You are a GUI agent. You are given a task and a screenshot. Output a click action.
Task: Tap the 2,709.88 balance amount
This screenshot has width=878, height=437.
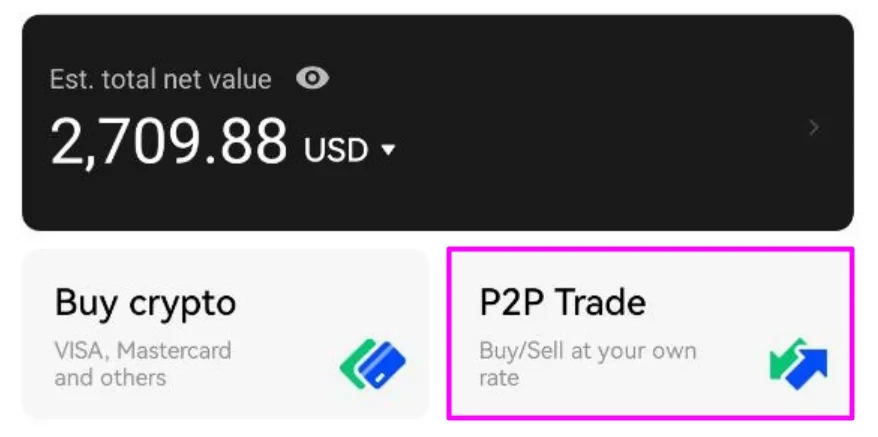(169, 141)
